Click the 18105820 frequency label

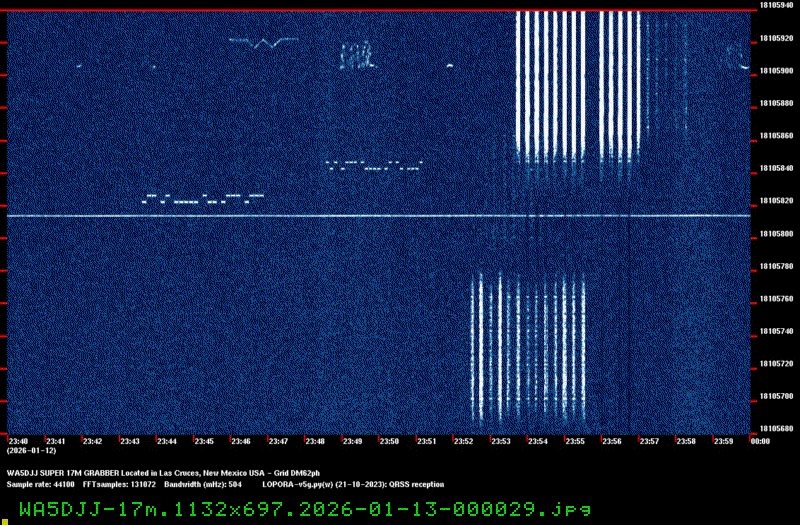pyautogui.click(x=777, y=201)
